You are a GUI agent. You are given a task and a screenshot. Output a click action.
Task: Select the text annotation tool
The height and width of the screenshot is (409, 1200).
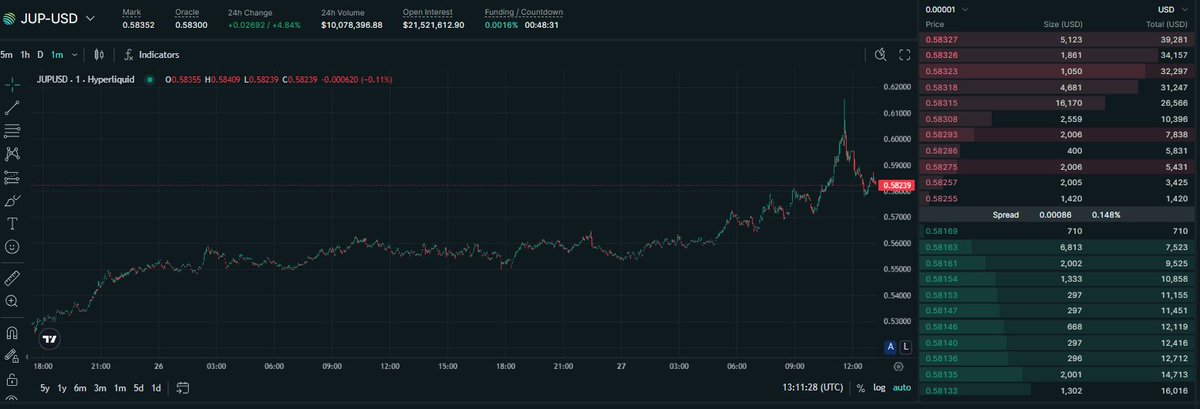(12, 223)
